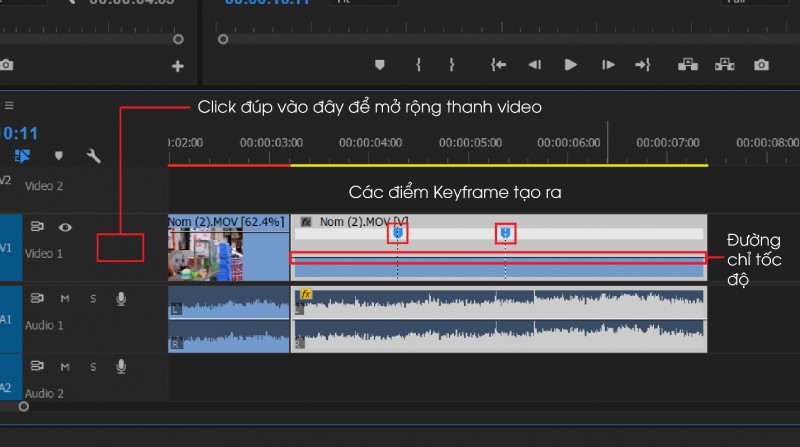Click the Video 2 track label

[44, 186]
